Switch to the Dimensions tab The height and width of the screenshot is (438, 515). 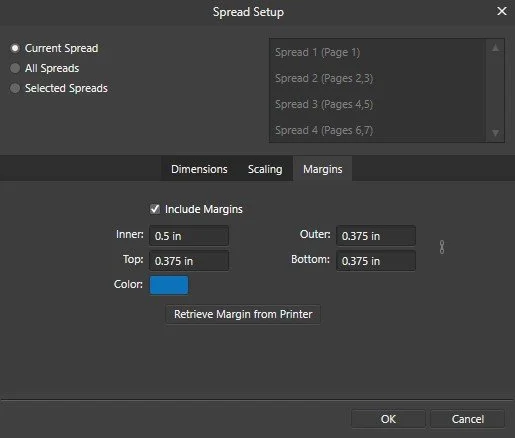click(x=199, y=169)
